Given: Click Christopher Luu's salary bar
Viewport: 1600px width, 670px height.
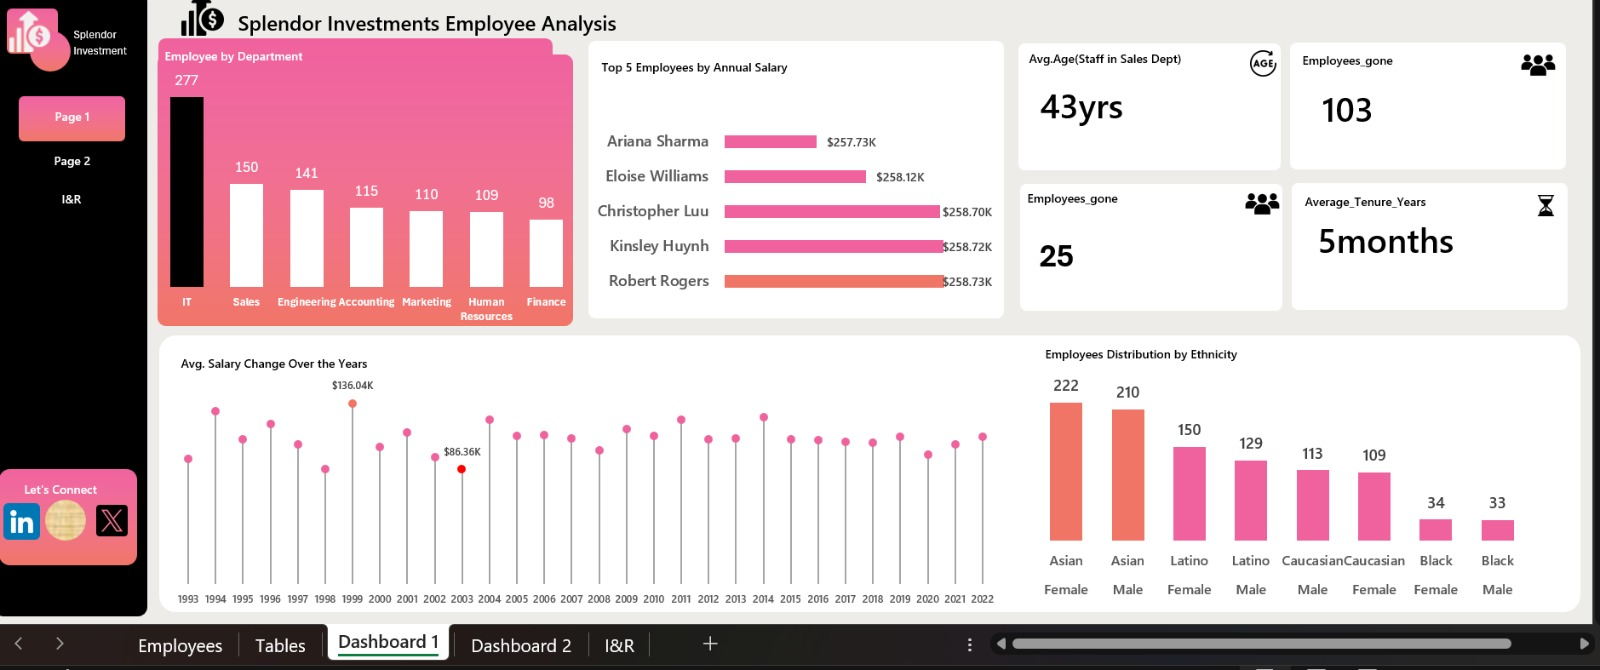Looking at the screenshot, I should [832, 212].
